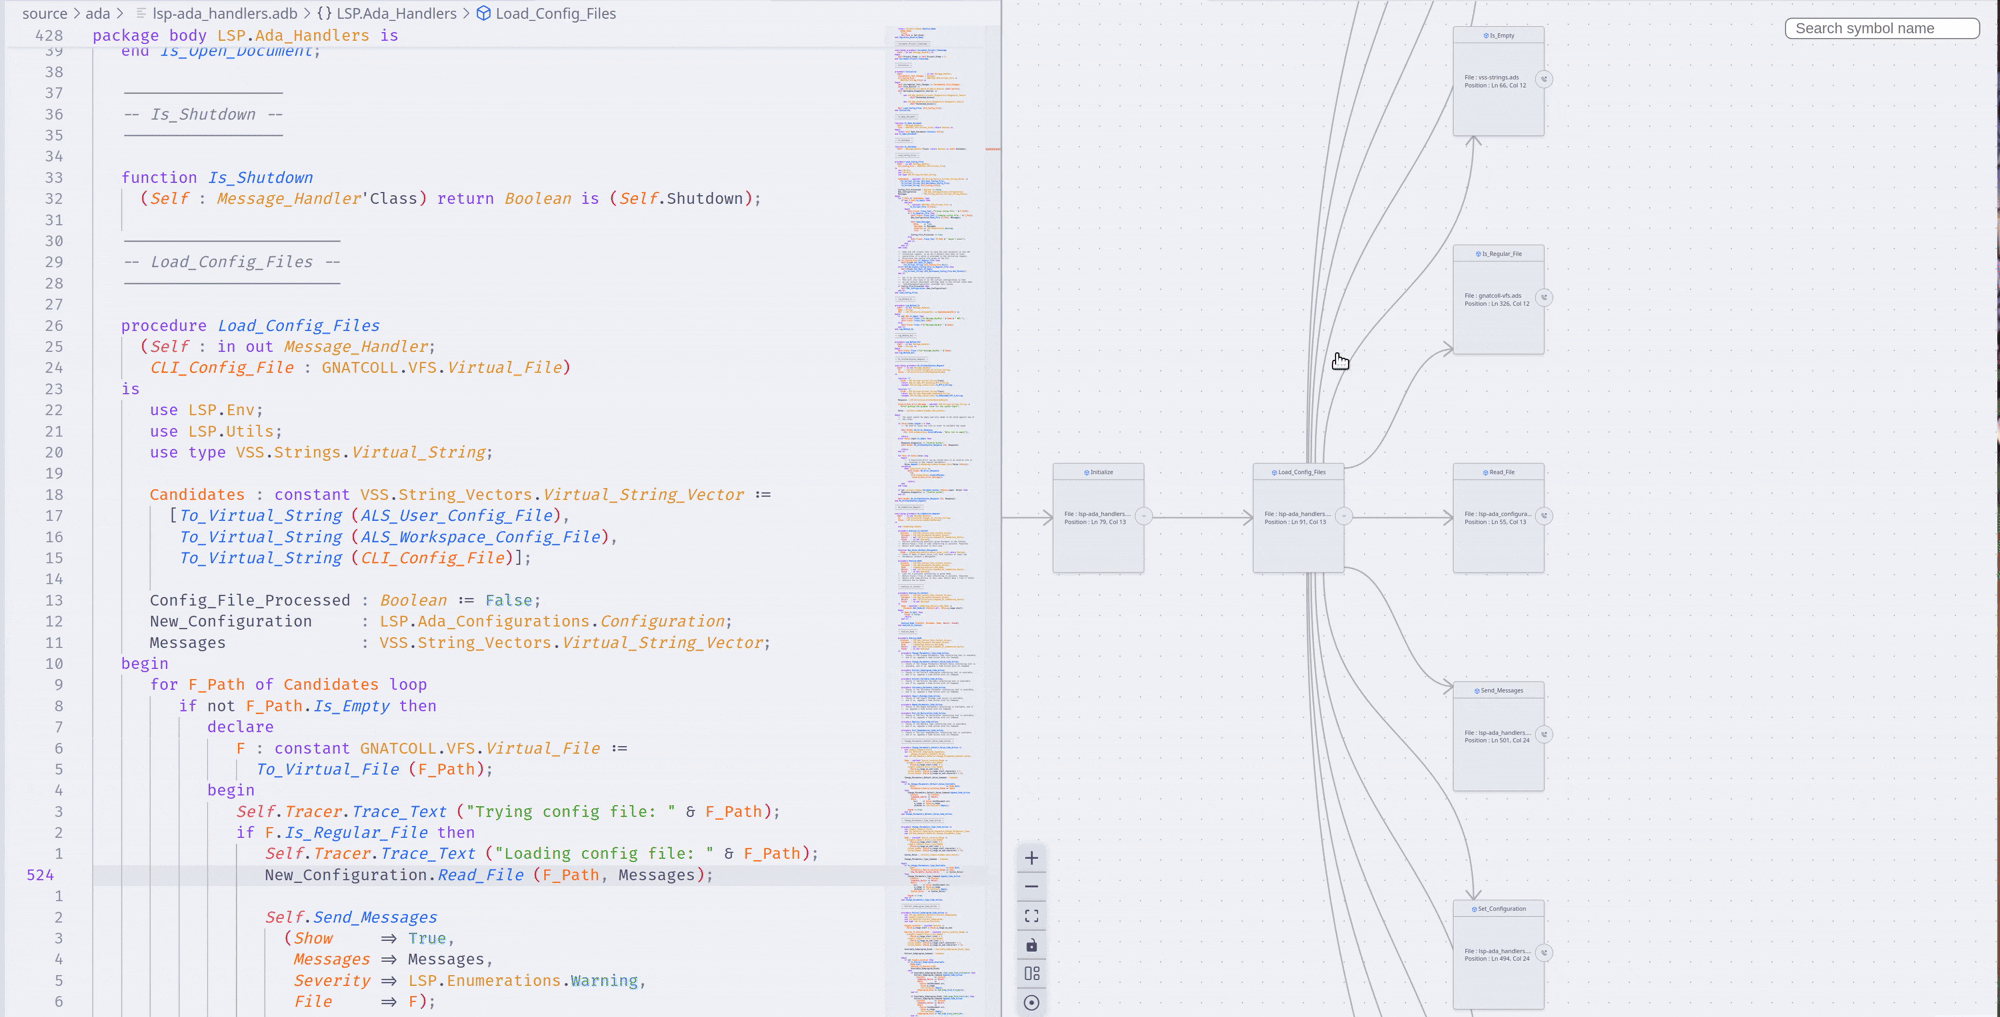
Task: Select LSP.Ada_Handlers breadcrumb item
Action: pos(396,13)
